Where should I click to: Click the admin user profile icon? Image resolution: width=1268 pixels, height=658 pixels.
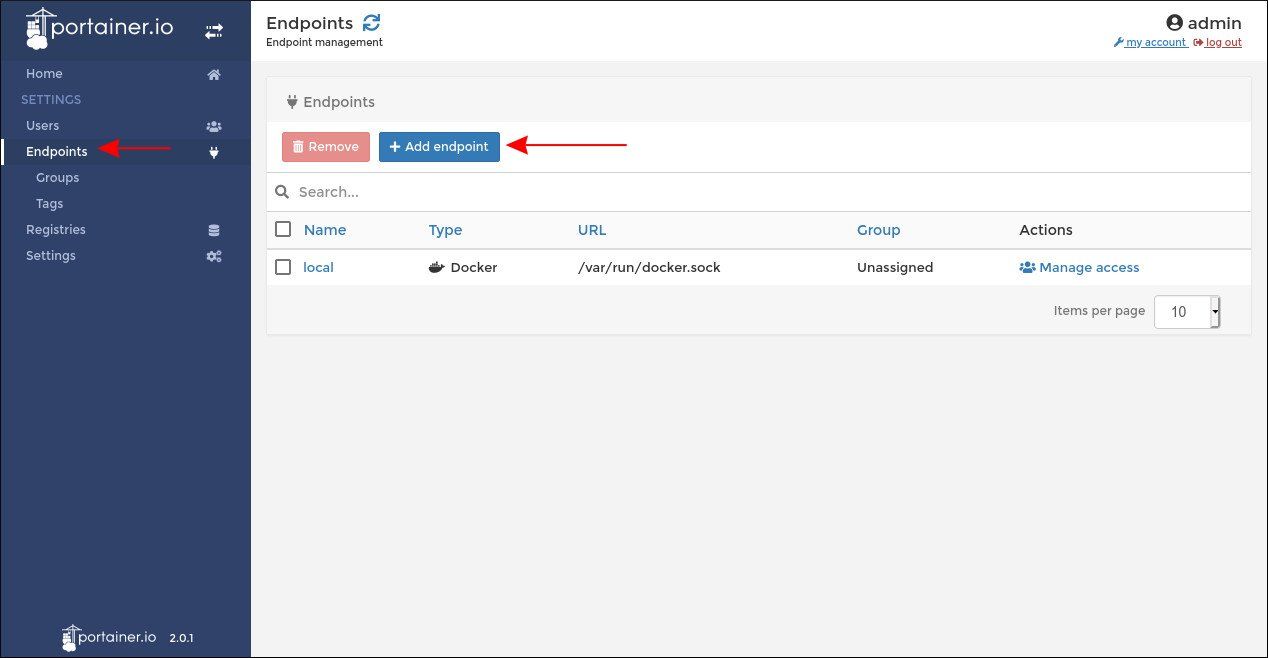1174,22
